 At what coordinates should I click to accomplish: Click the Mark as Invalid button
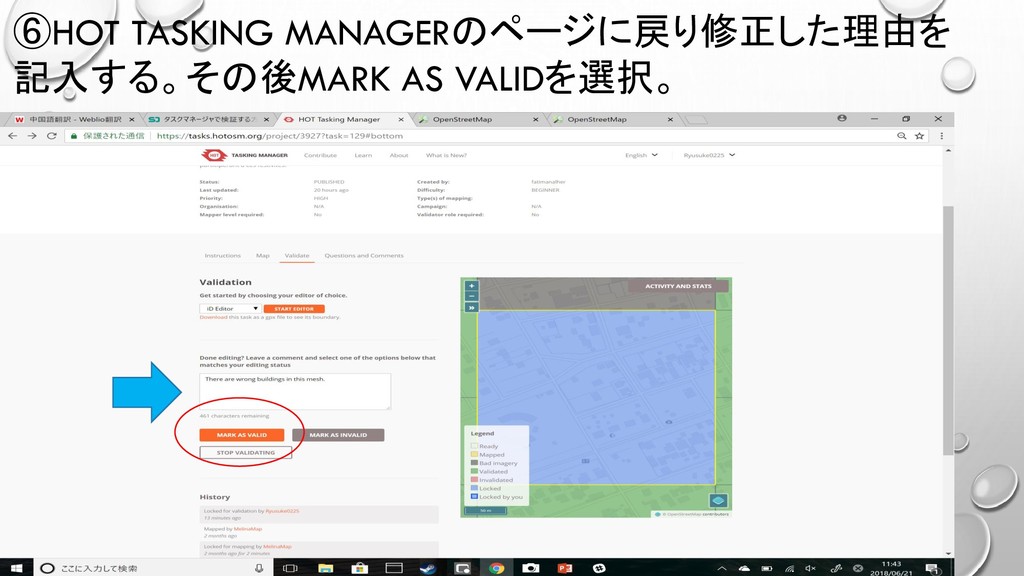(x=338, y=435)
